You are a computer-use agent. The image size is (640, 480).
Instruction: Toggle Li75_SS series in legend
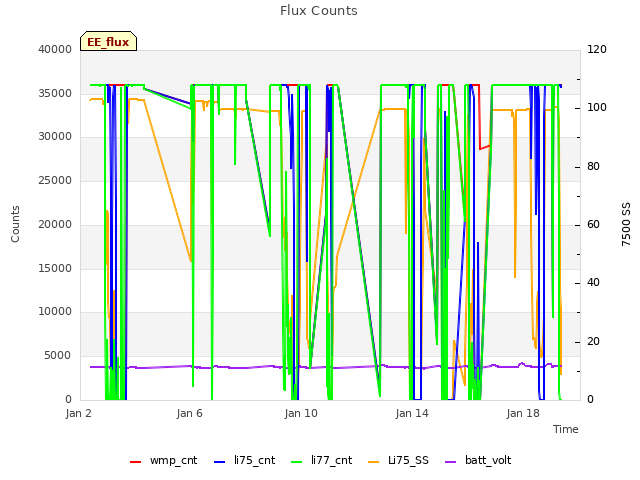(398, 460)
